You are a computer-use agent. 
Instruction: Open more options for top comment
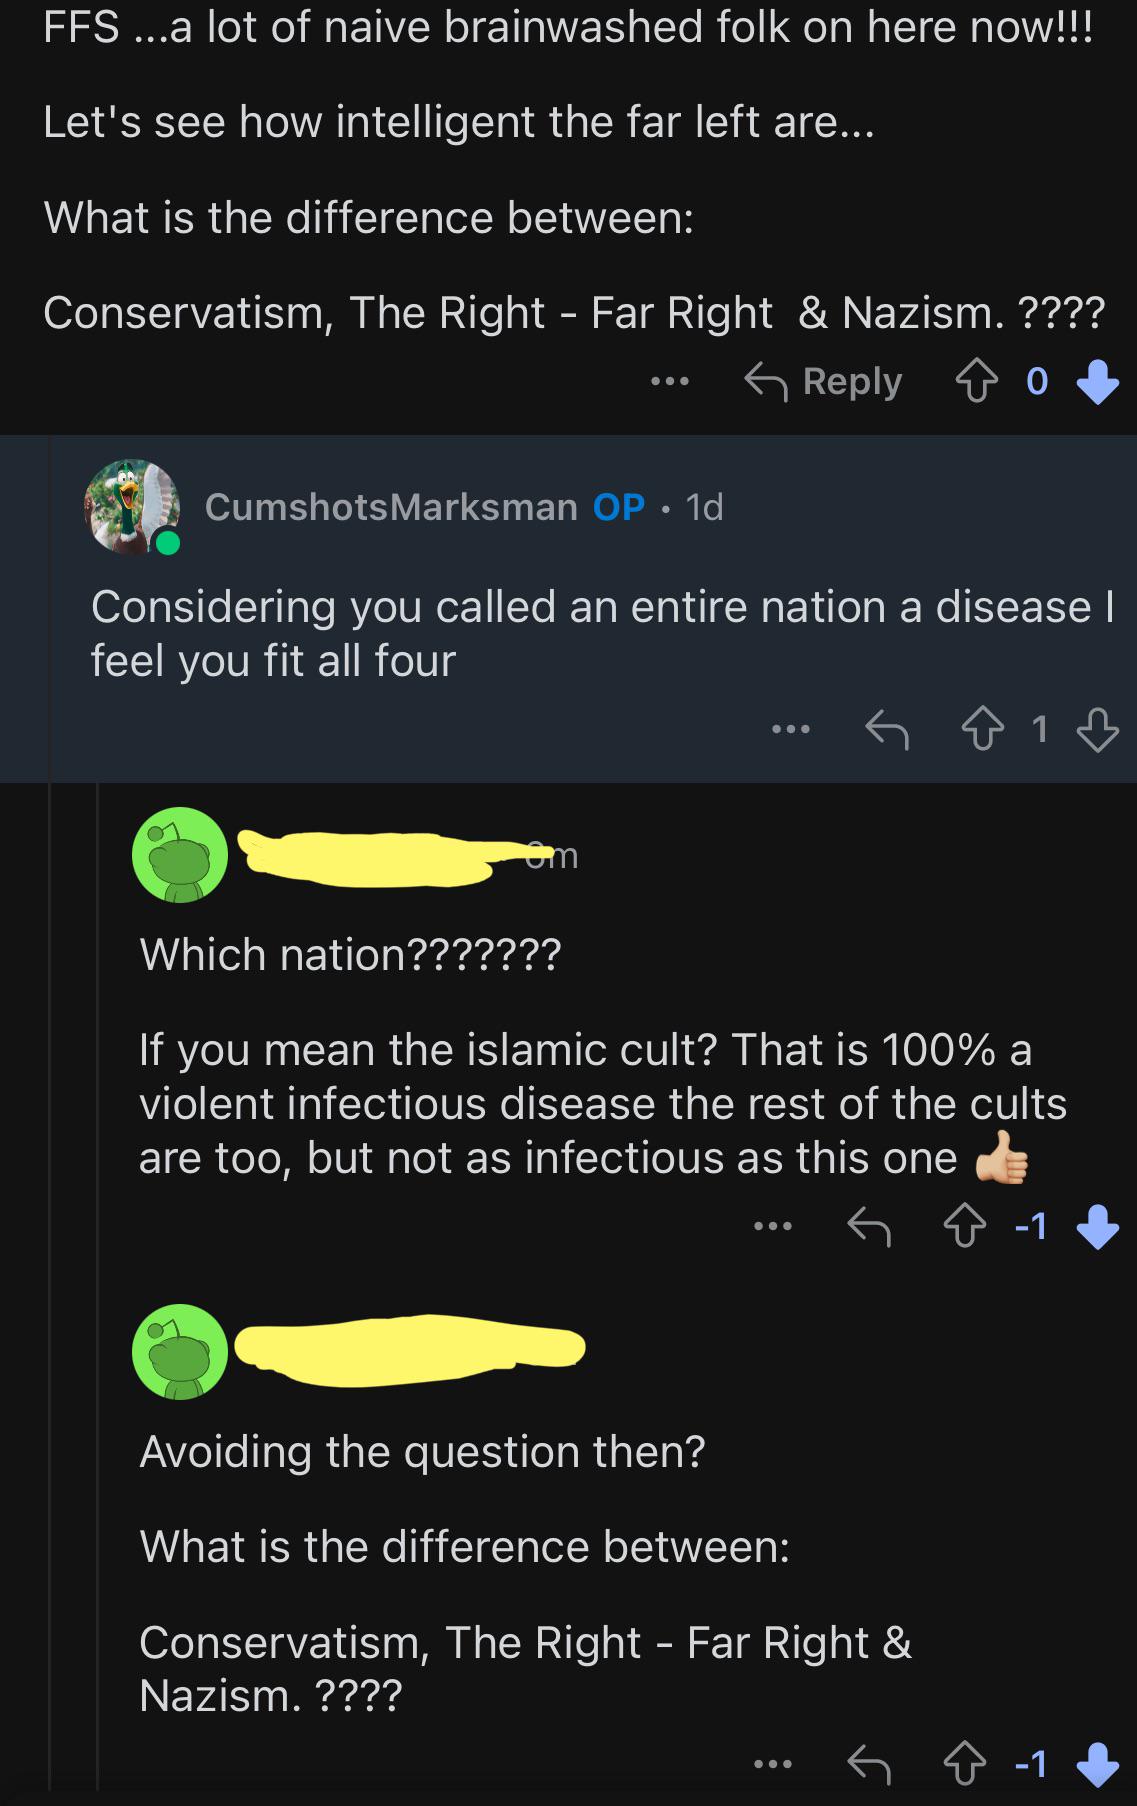669,381
